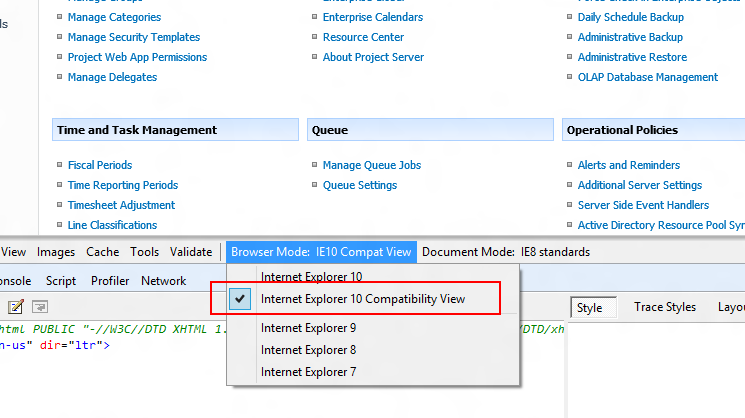This screenshot has width=745, height=418.
Task: Open the Validate menu in developer tools
Action: pos(191,252)
